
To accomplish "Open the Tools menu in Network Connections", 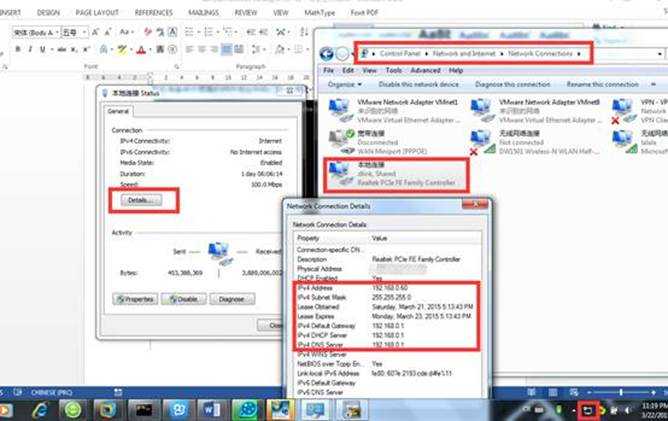I will pos(394,70).
